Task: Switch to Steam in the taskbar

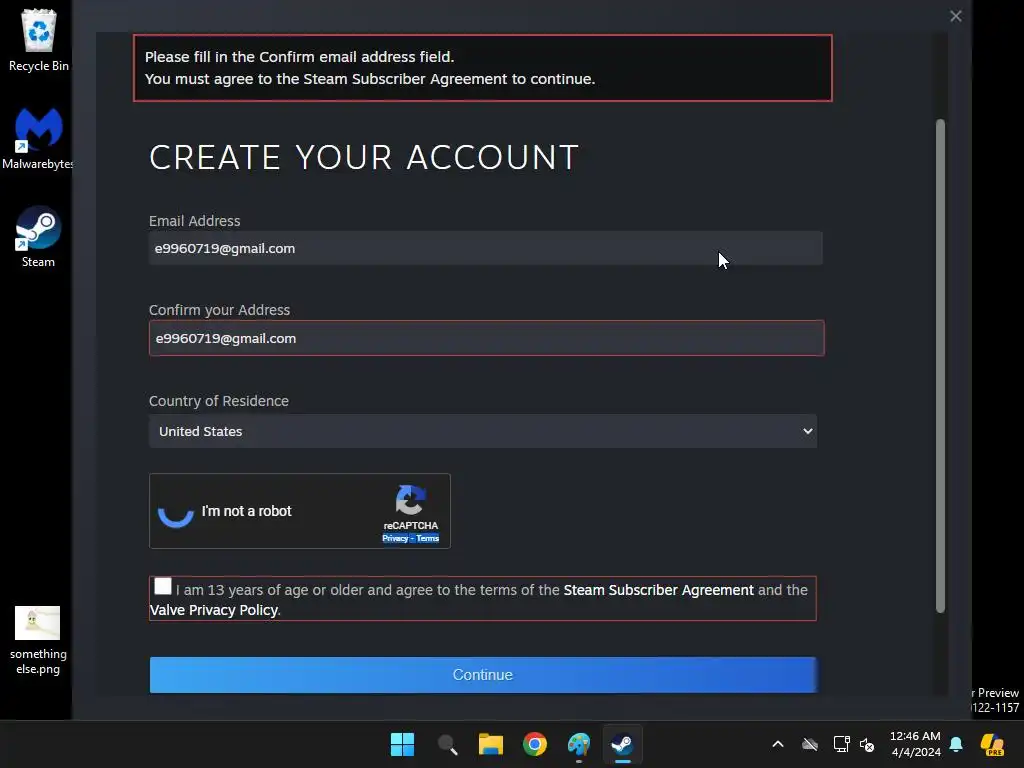Action: [x=622, y=744]
